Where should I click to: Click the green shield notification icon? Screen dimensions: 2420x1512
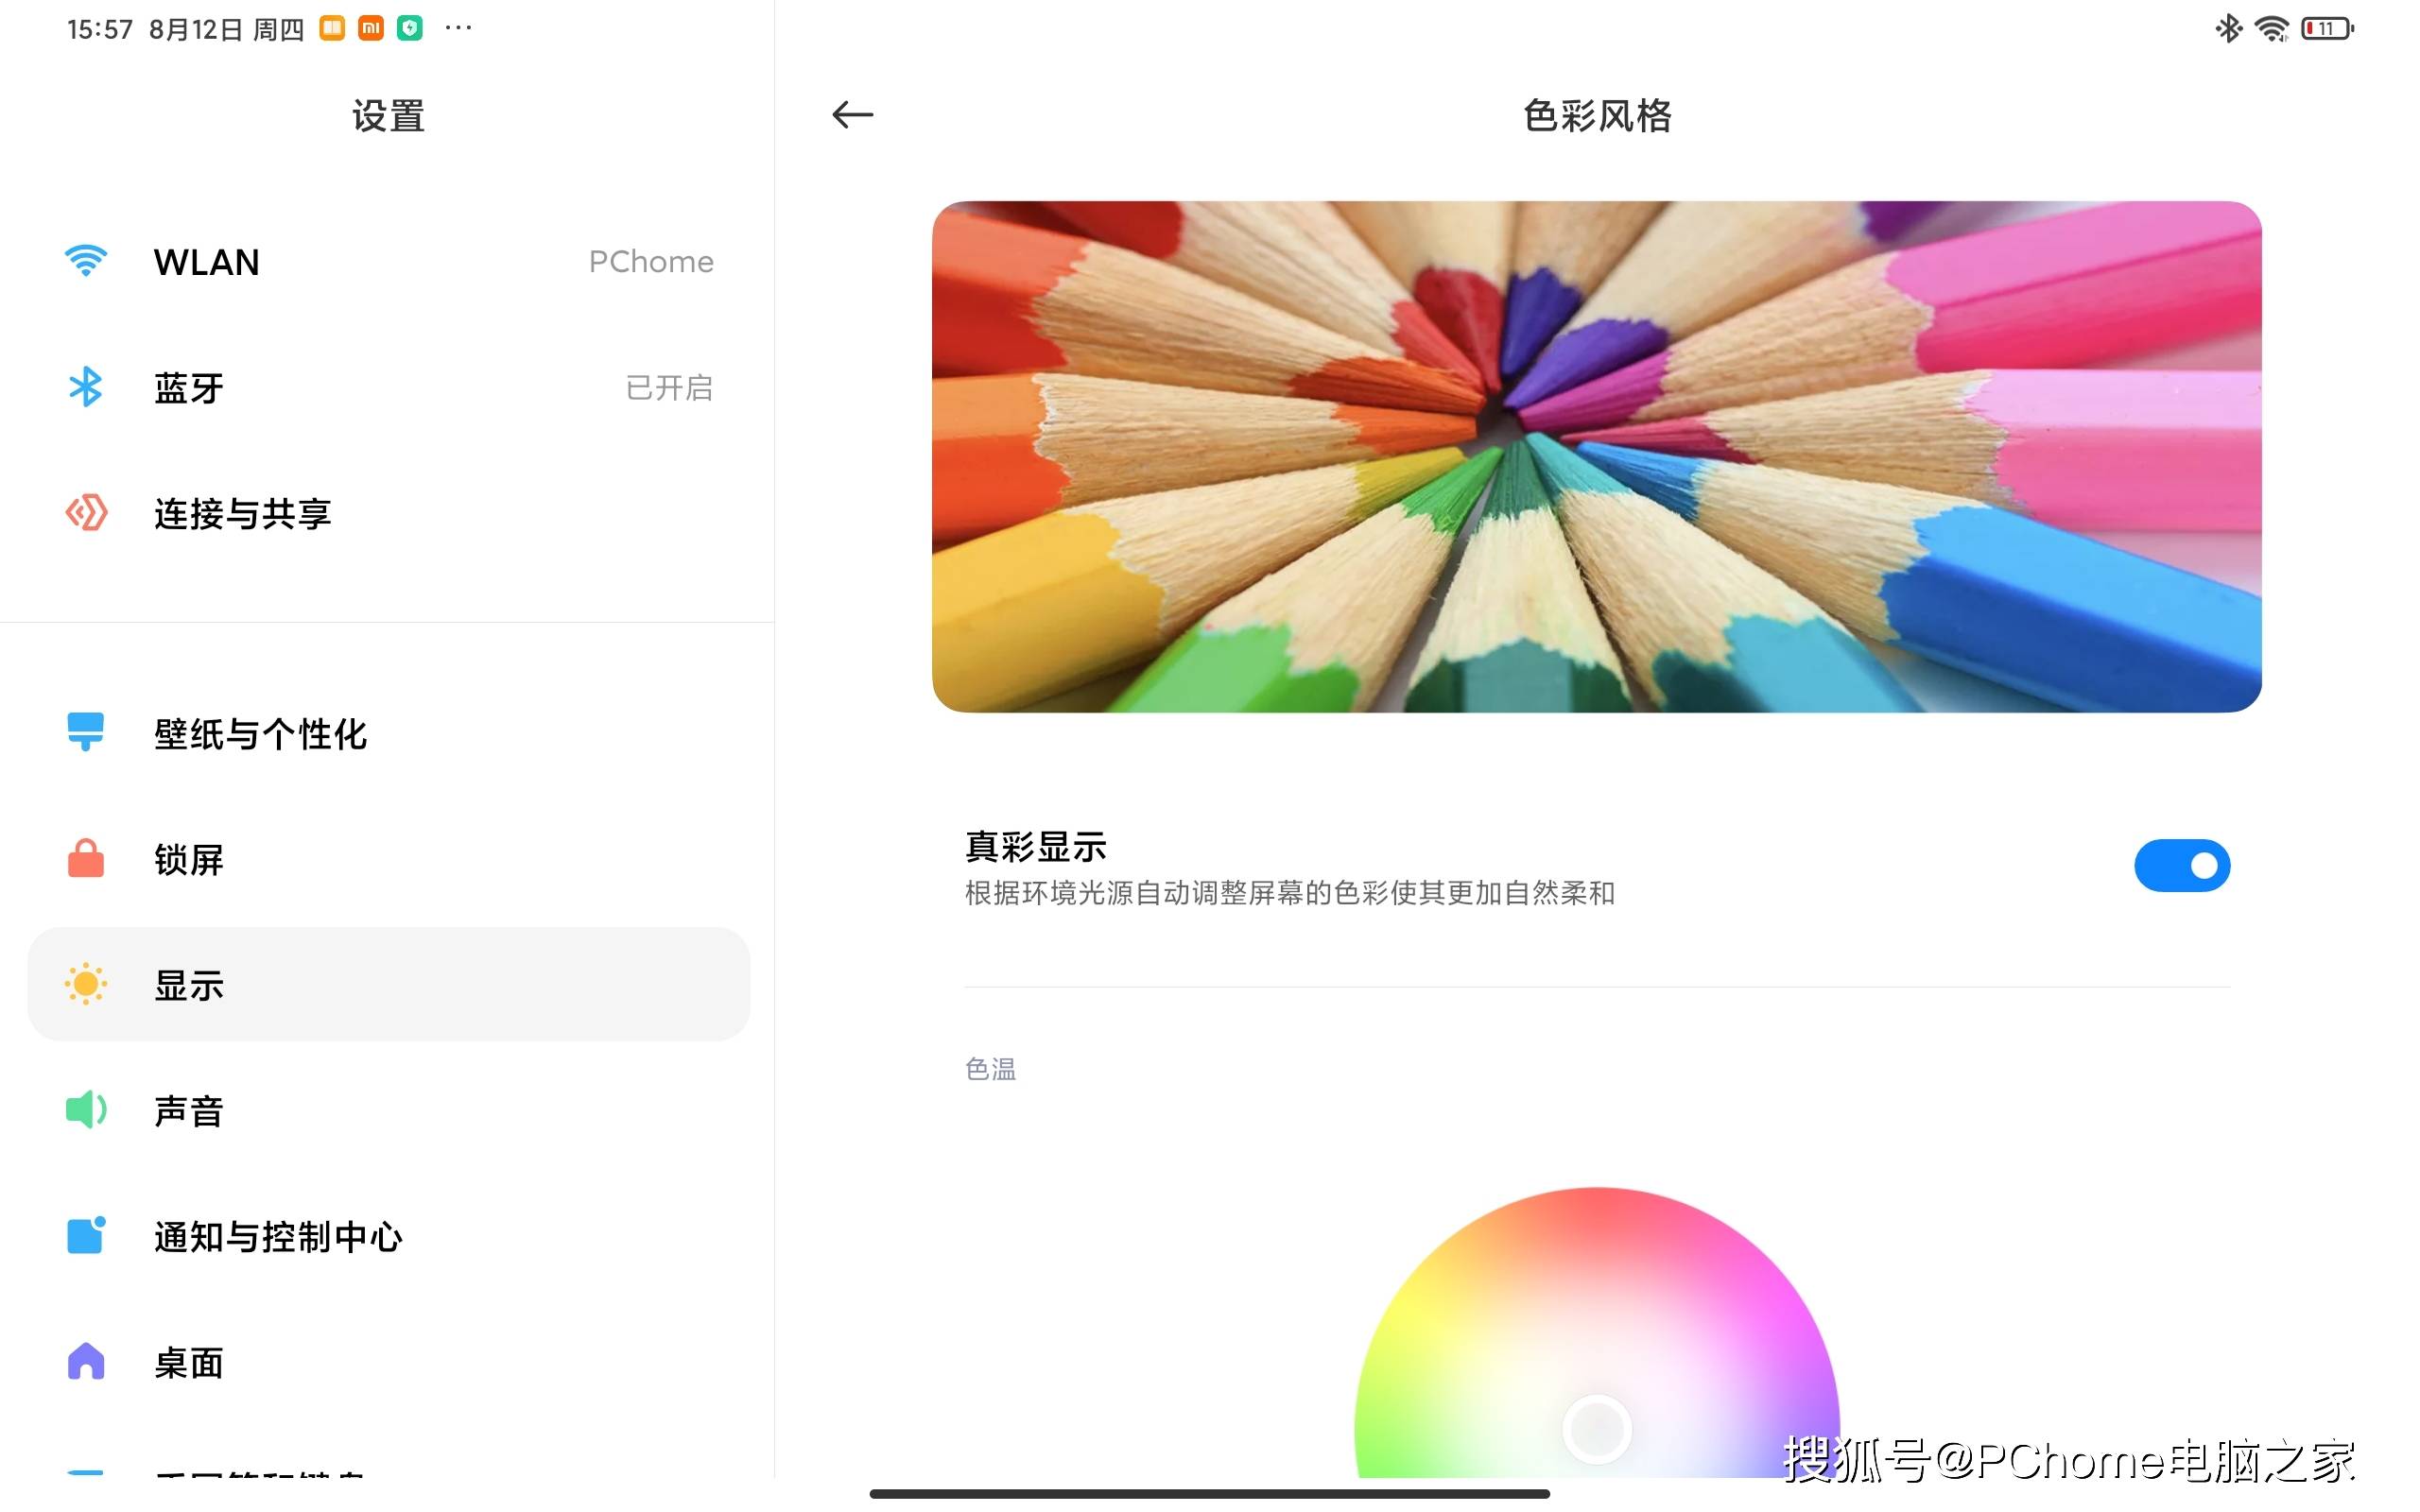[410, 28]
